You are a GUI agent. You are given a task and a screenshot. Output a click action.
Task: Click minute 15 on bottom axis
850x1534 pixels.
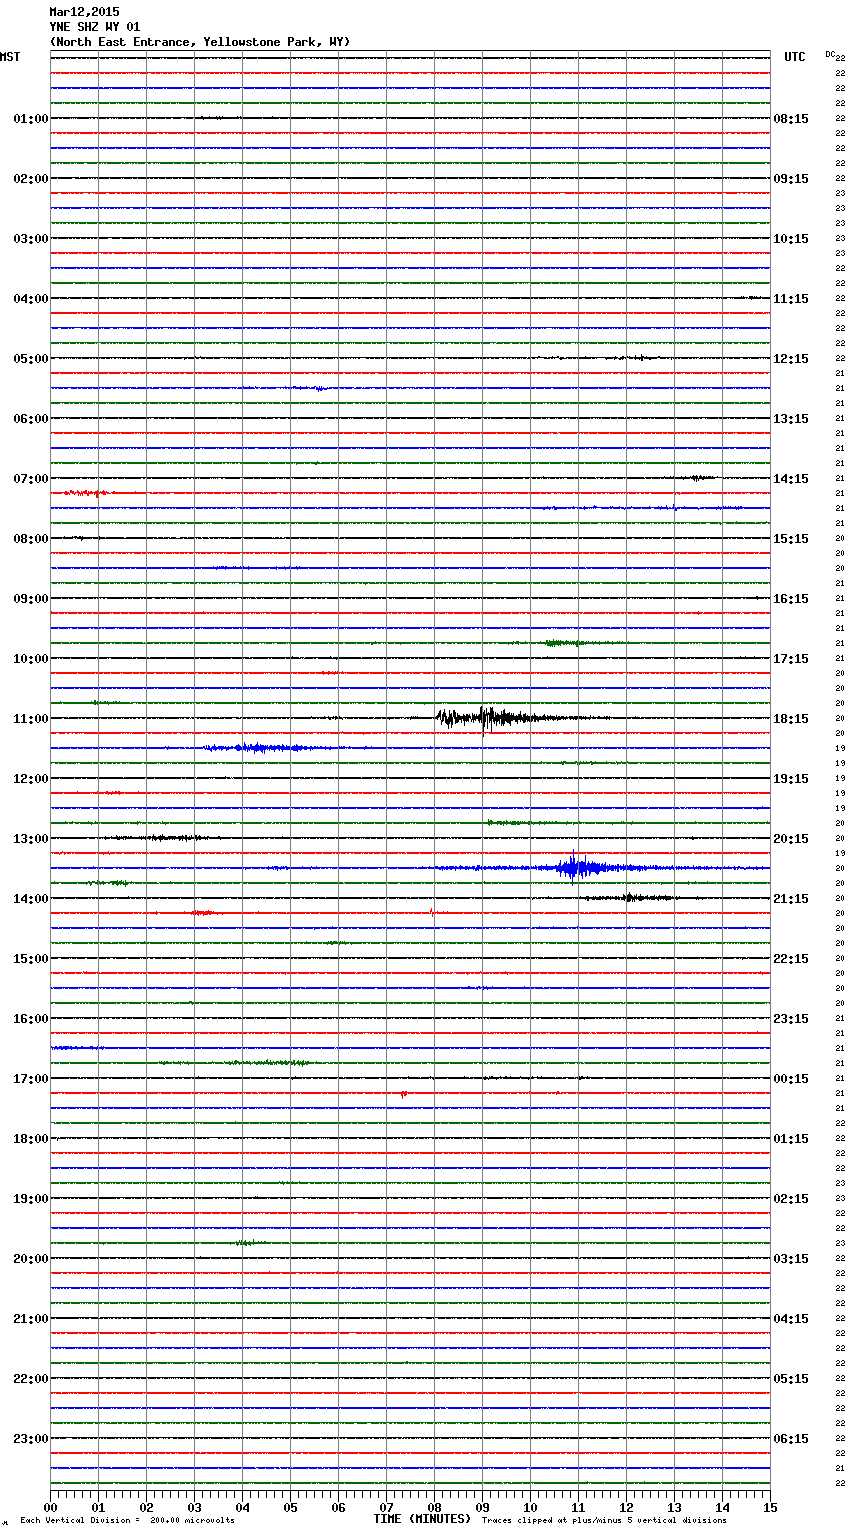770,1507
